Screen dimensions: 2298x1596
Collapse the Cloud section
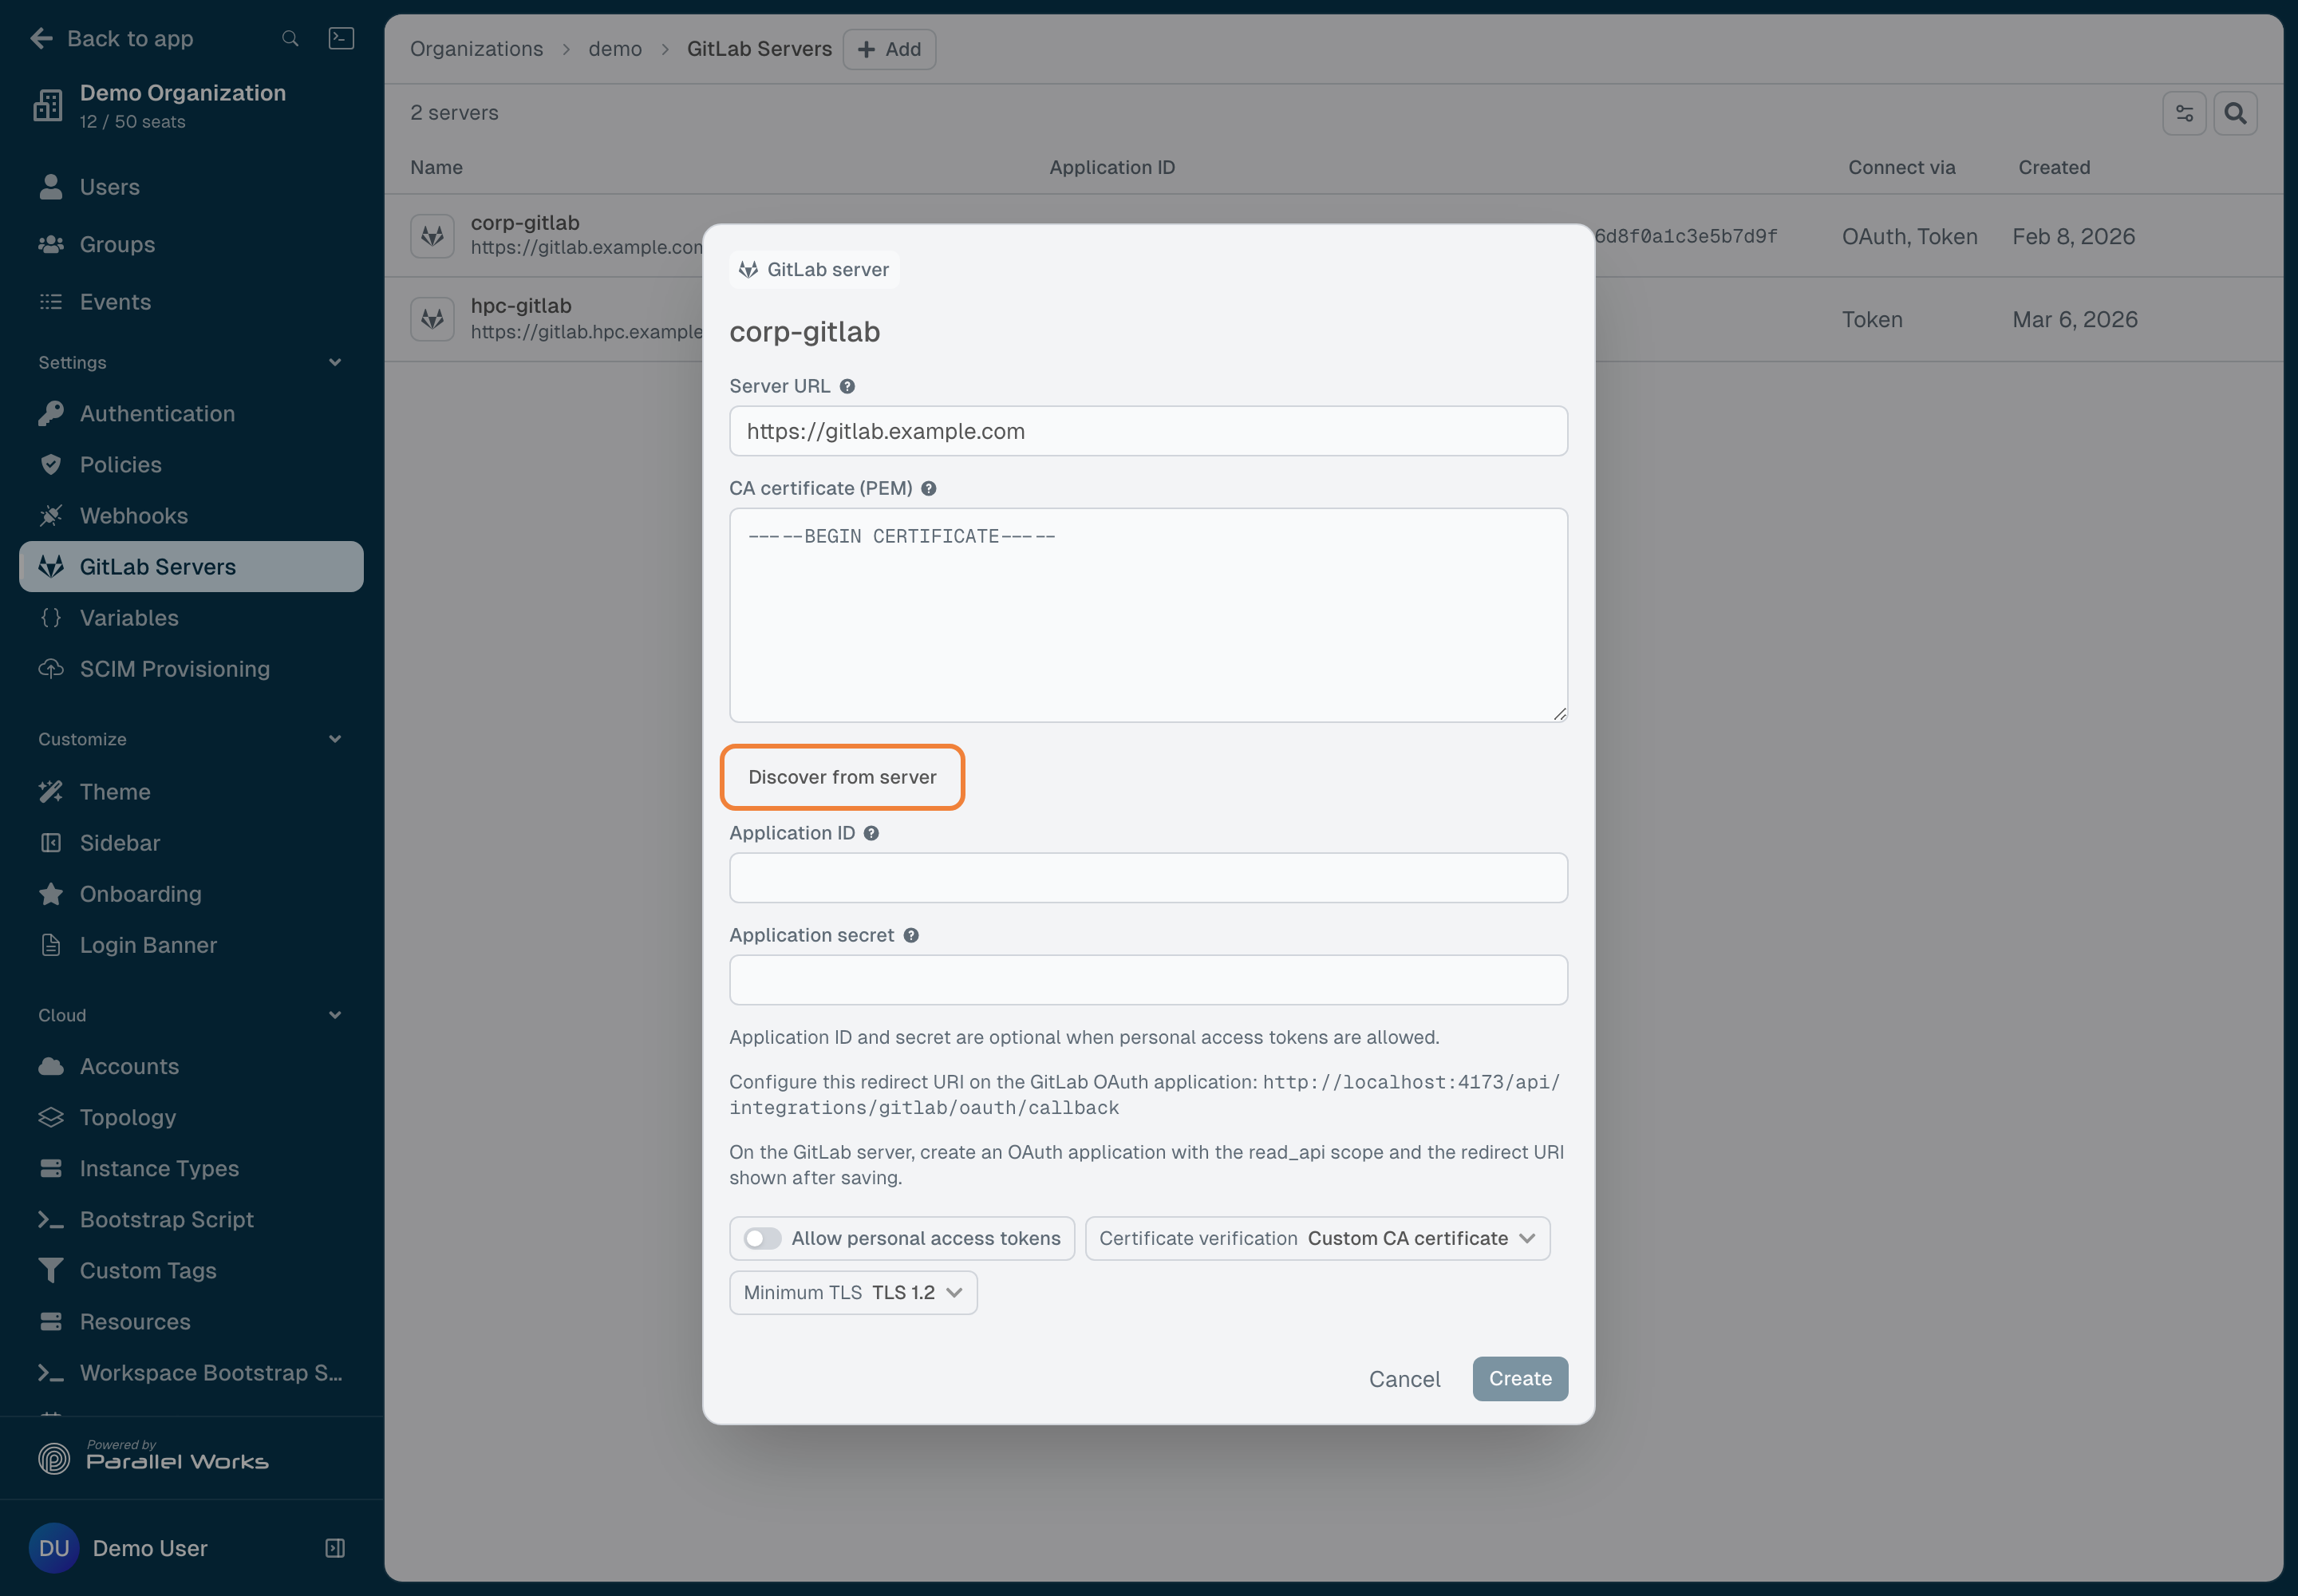[x=335, y=1015]
